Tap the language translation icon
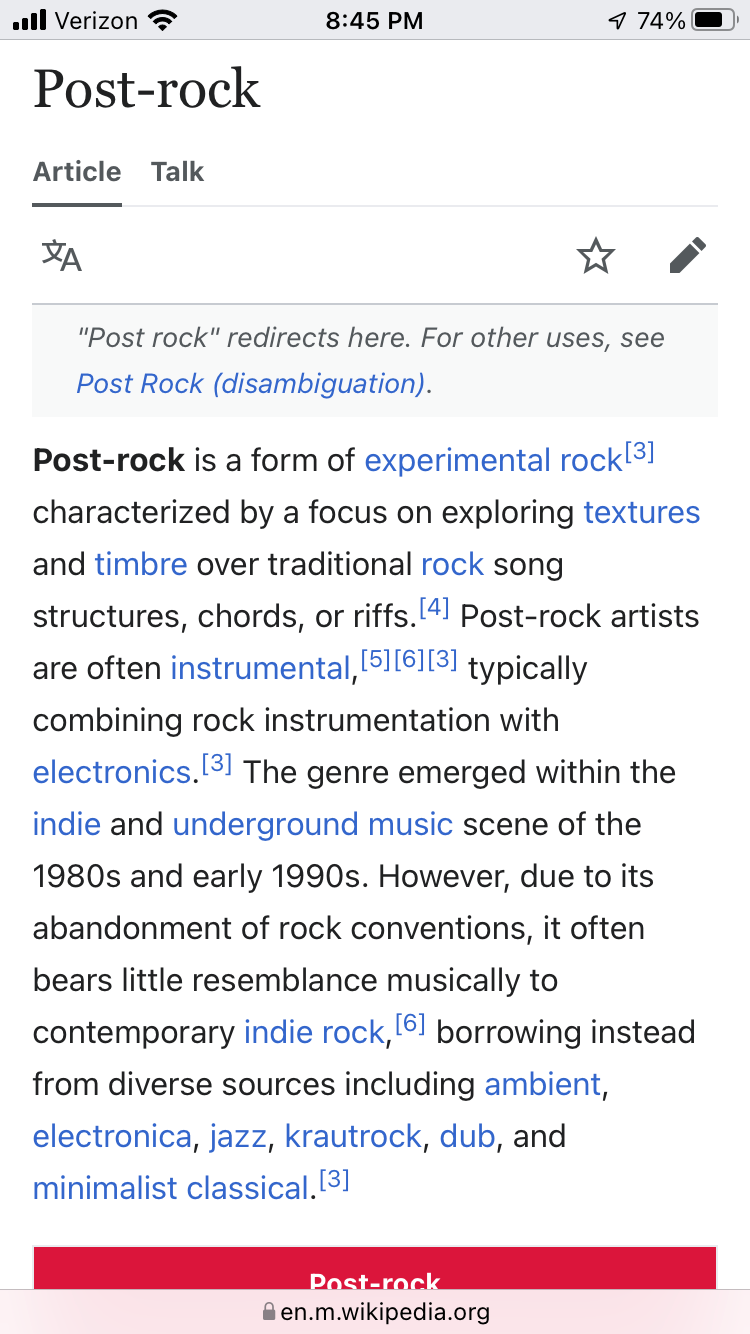The height and width of the screenshot is (1334, 750). pos(62,256)
